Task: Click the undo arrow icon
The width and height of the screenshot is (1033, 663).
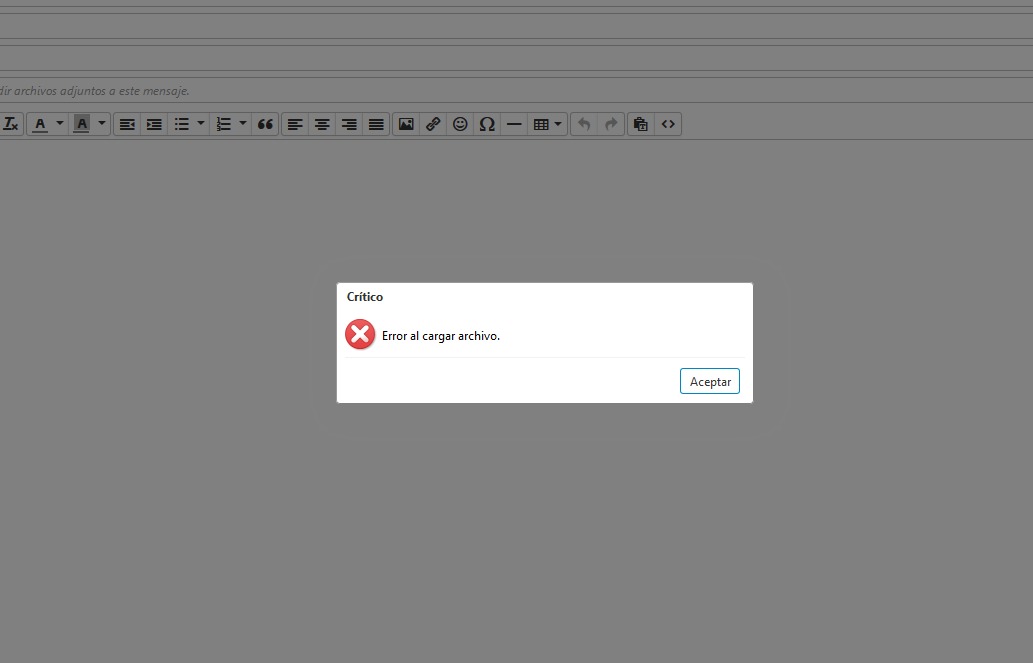Action: pos(584,124)
